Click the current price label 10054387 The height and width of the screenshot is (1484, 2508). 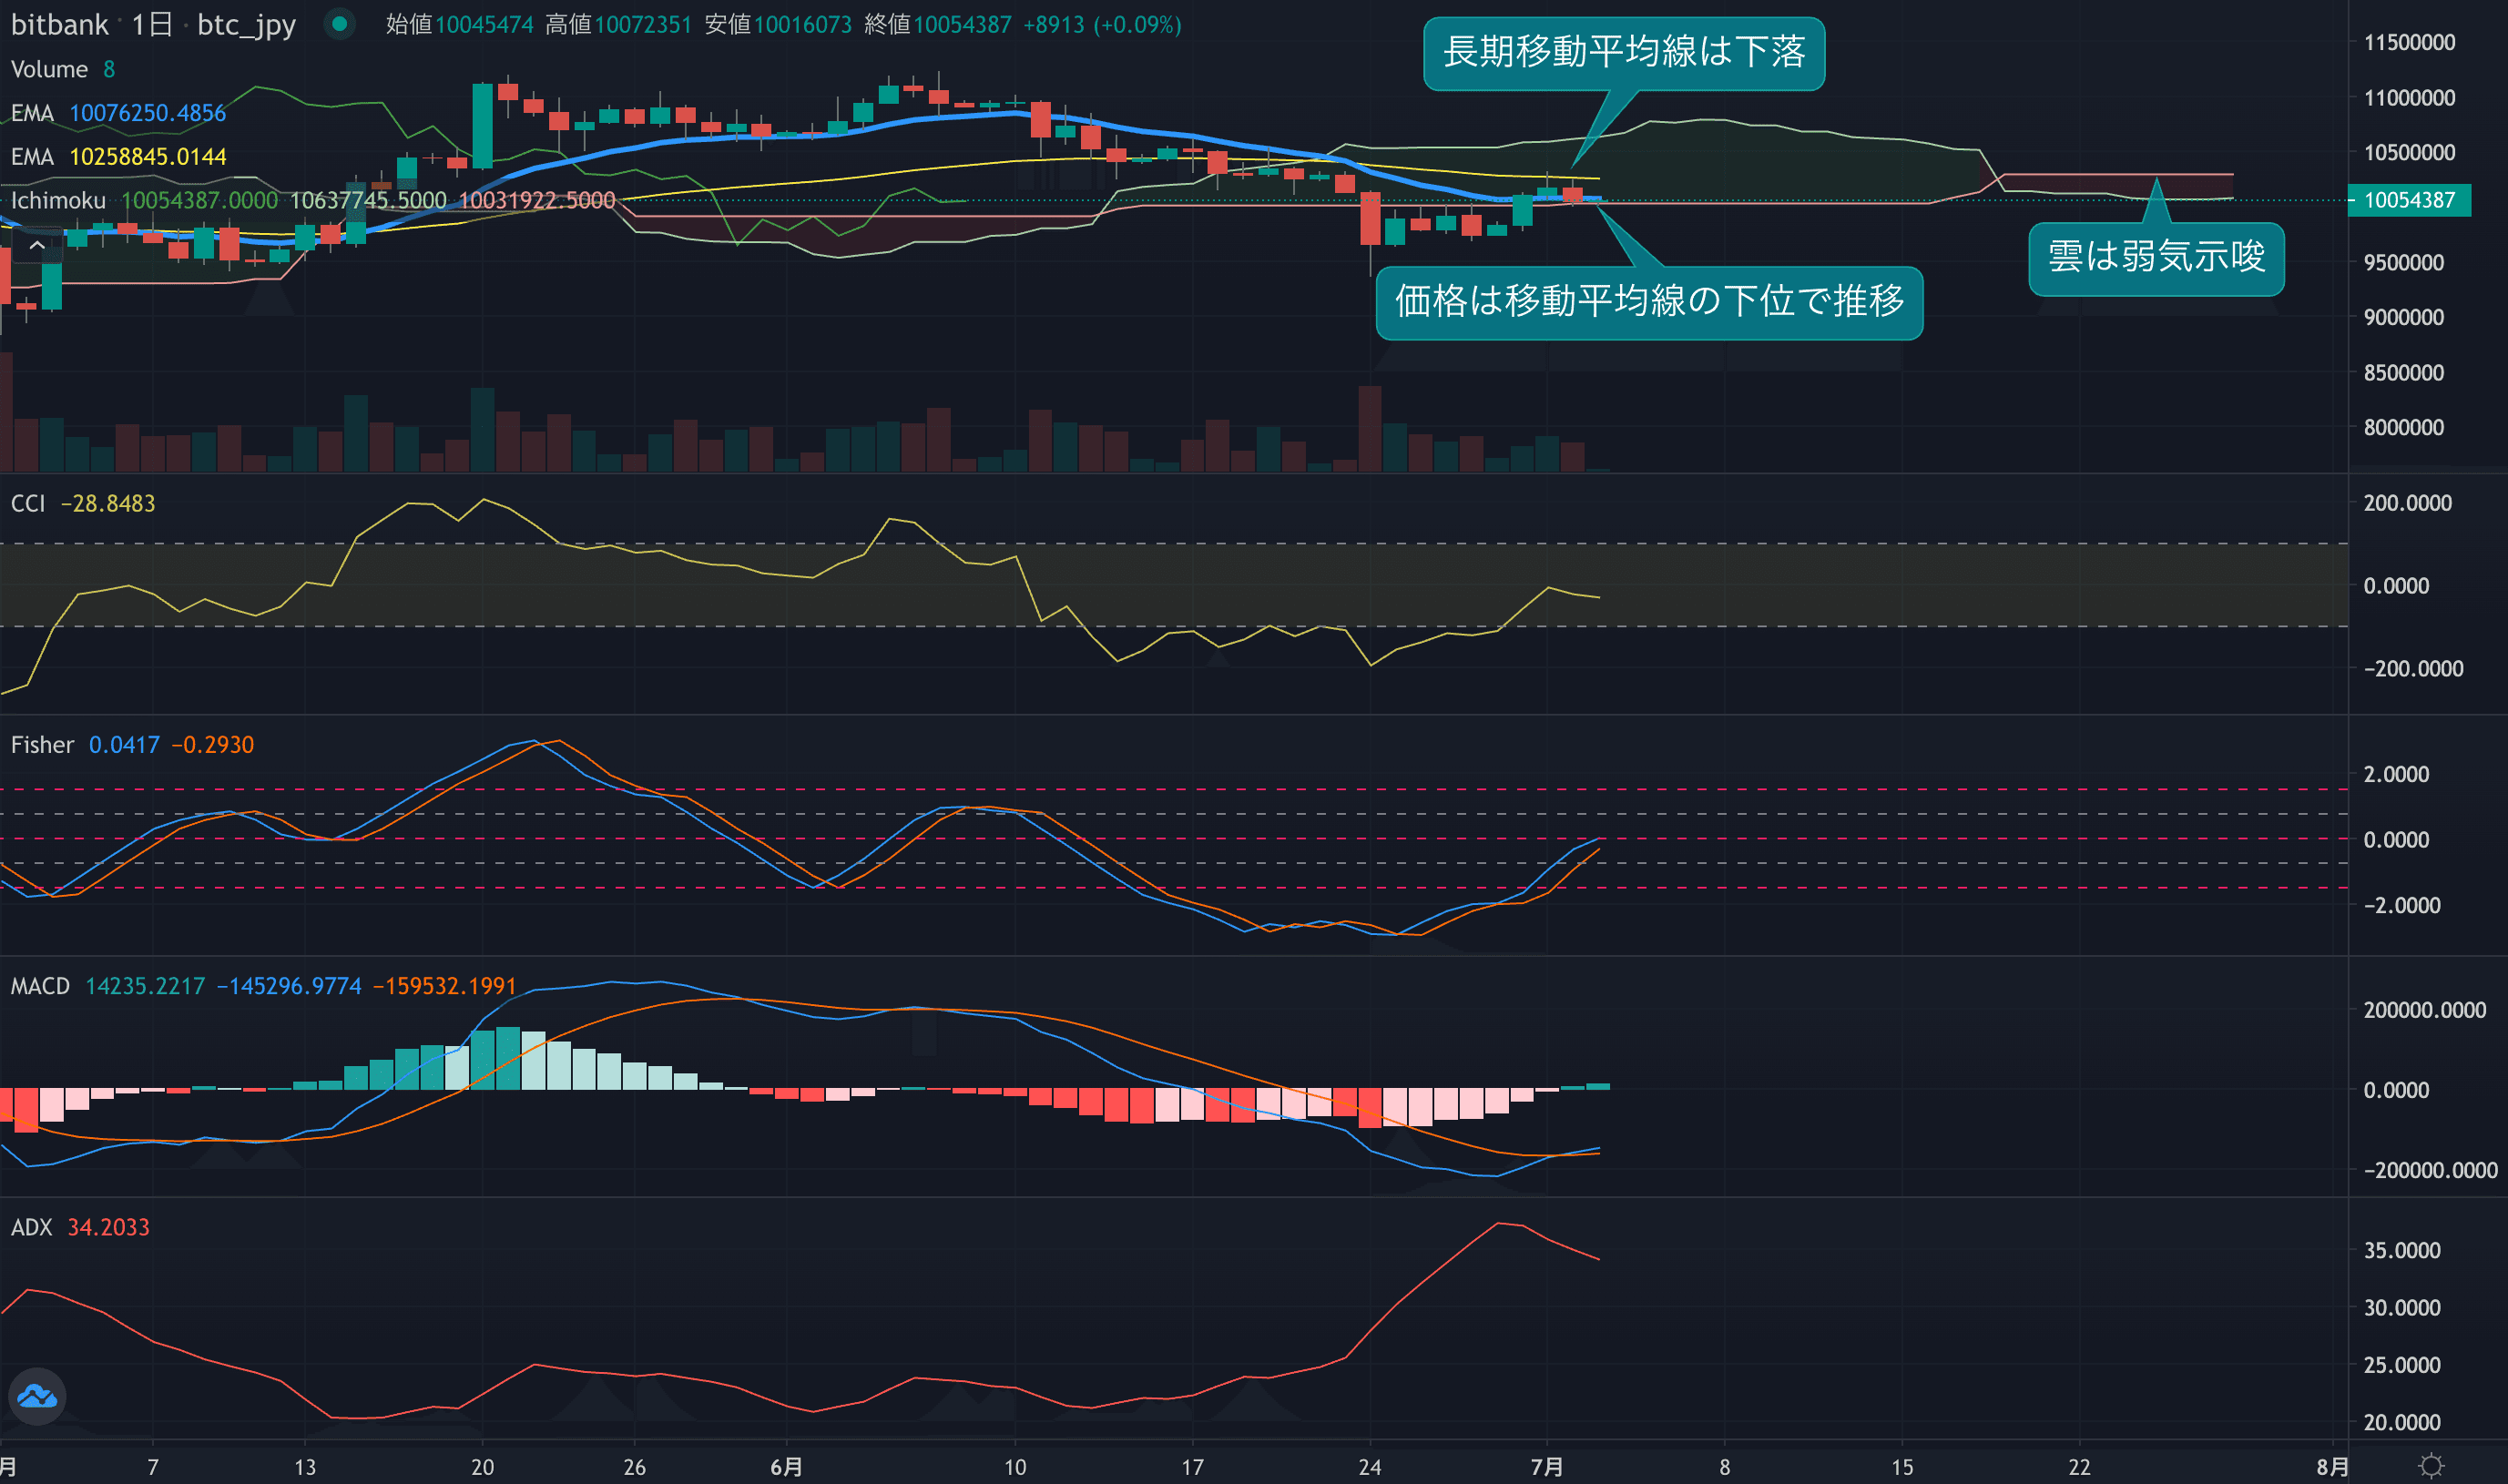coord(2408,200)
